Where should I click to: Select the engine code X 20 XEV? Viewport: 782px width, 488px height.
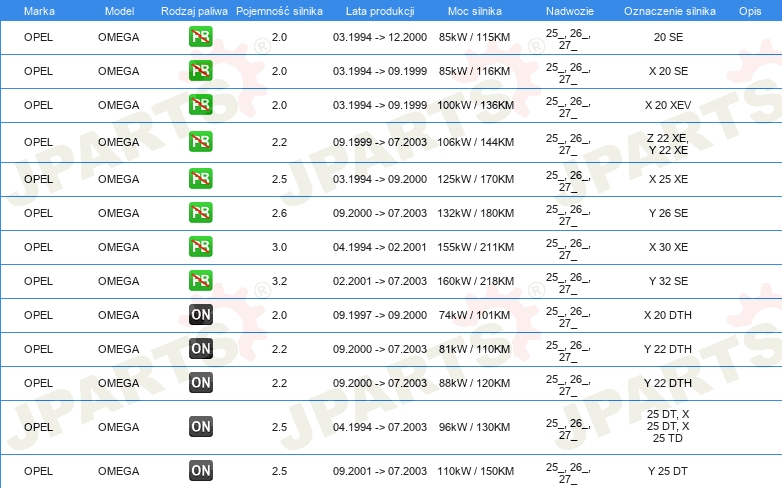pyautogui.click(x=668, y=105)
